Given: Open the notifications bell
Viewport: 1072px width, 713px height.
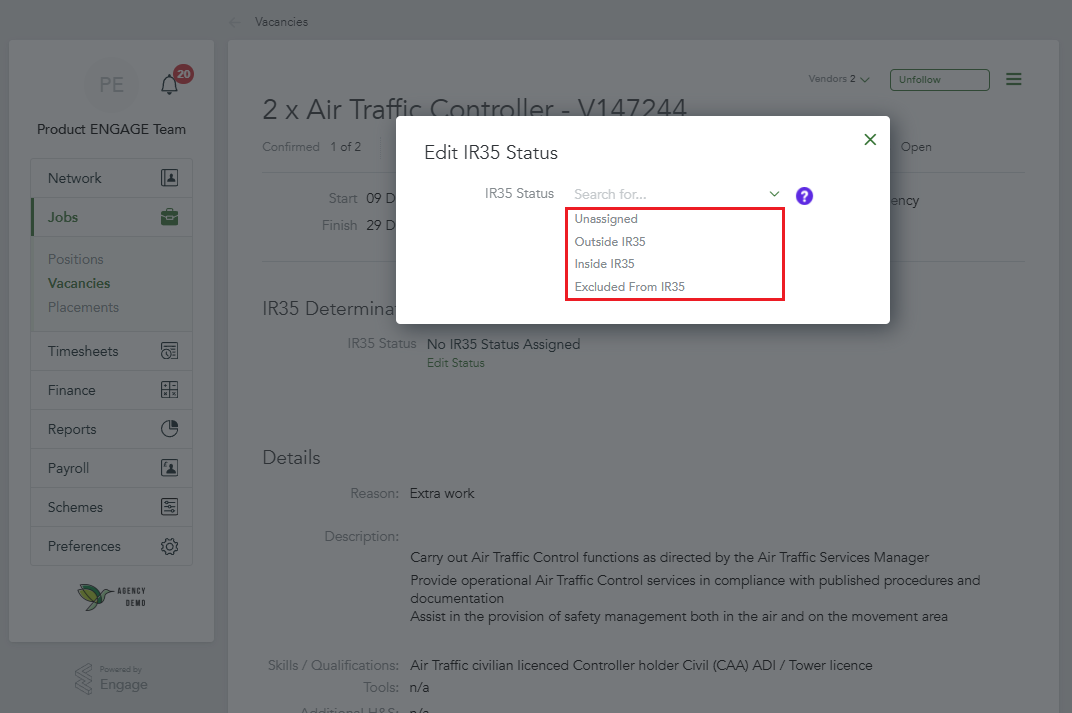Looking at the screenshot, I should [170, 85].
